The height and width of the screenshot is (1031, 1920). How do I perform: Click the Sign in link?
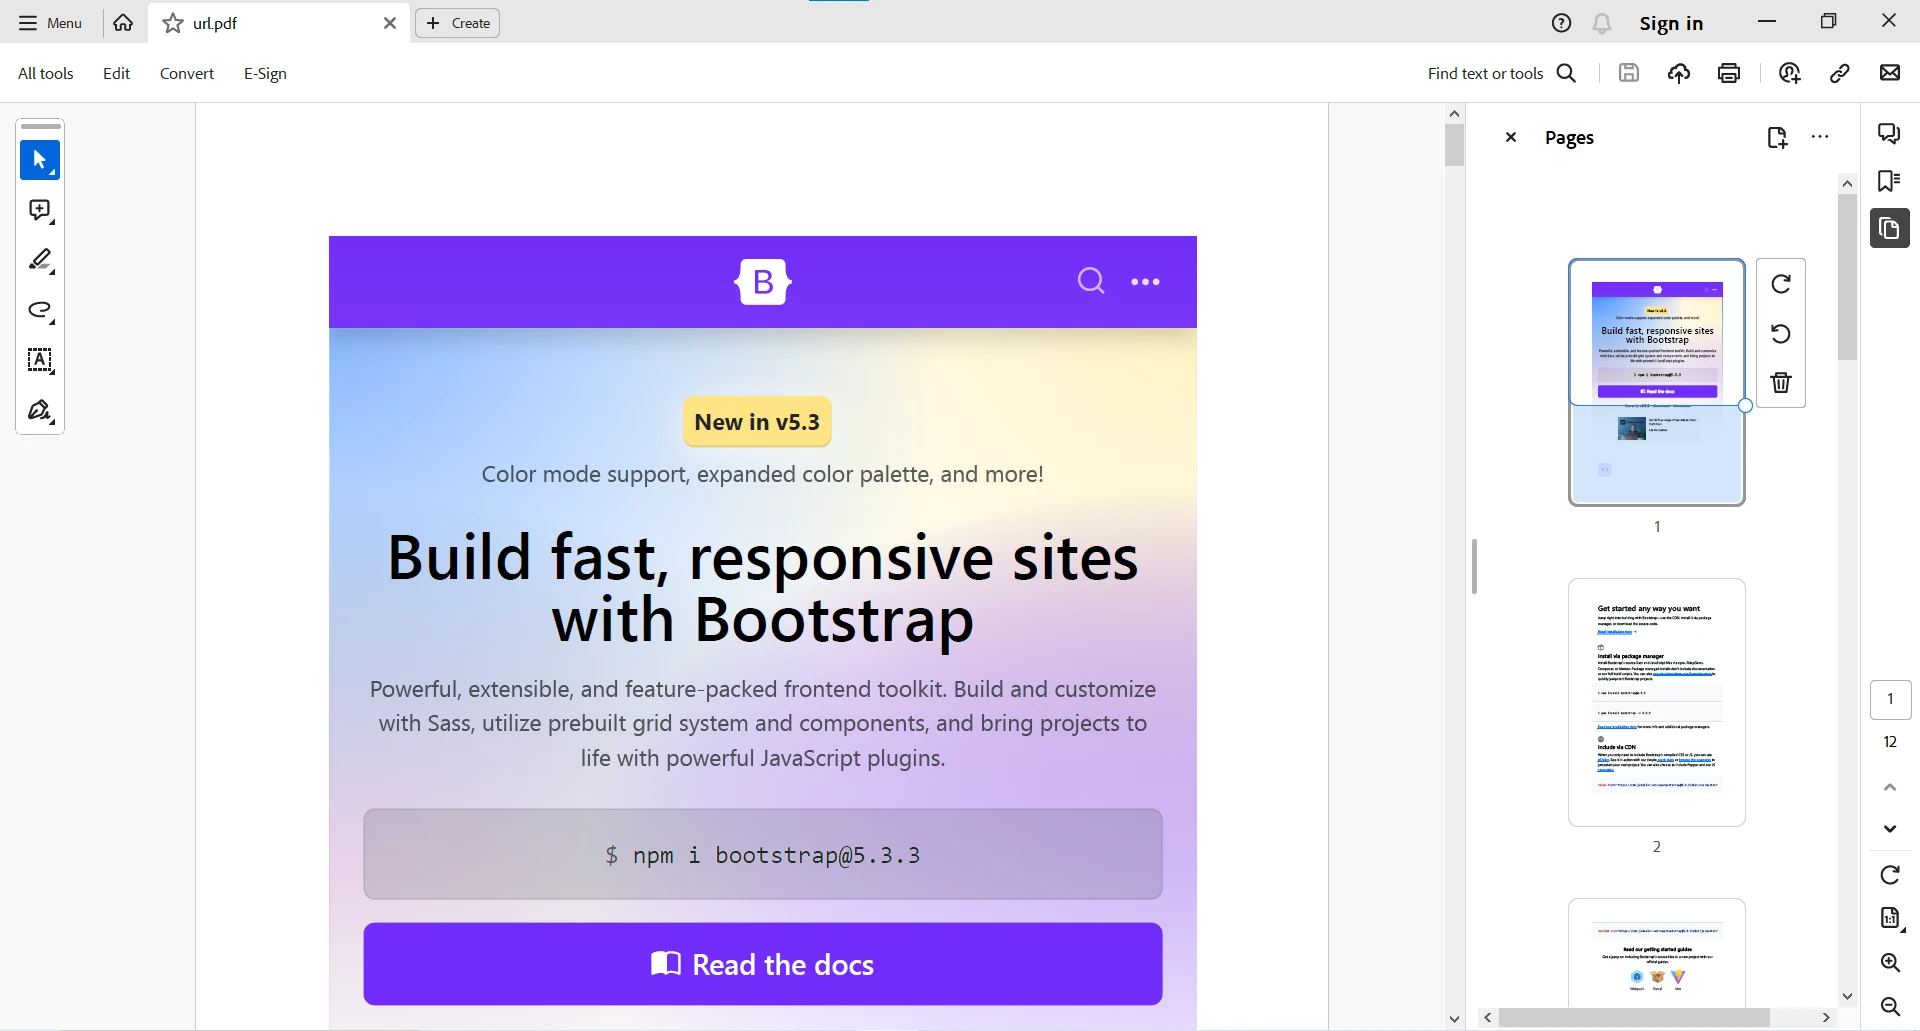point(1671,23)
